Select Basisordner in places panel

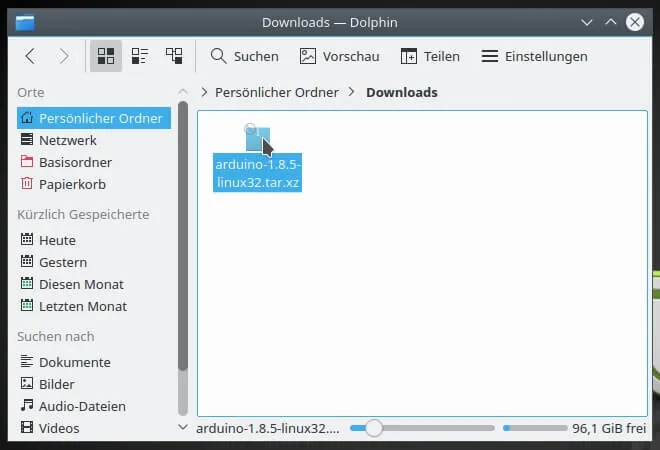click(75, 162)
